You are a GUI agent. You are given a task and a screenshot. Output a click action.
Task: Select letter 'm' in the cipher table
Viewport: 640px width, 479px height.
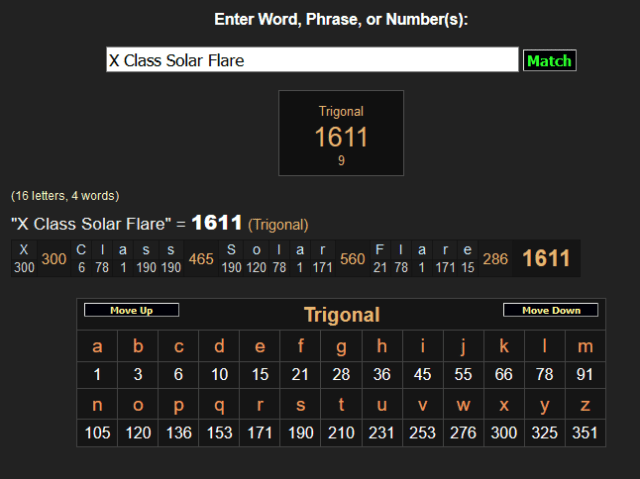point(585,348)
